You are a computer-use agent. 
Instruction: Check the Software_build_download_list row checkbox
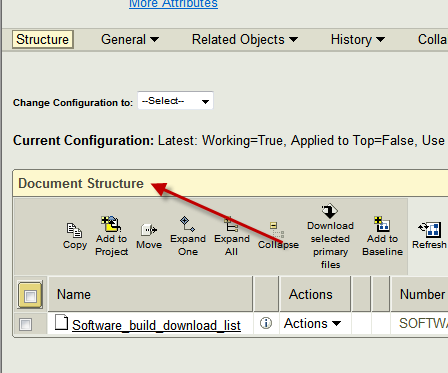click(26, 324)
